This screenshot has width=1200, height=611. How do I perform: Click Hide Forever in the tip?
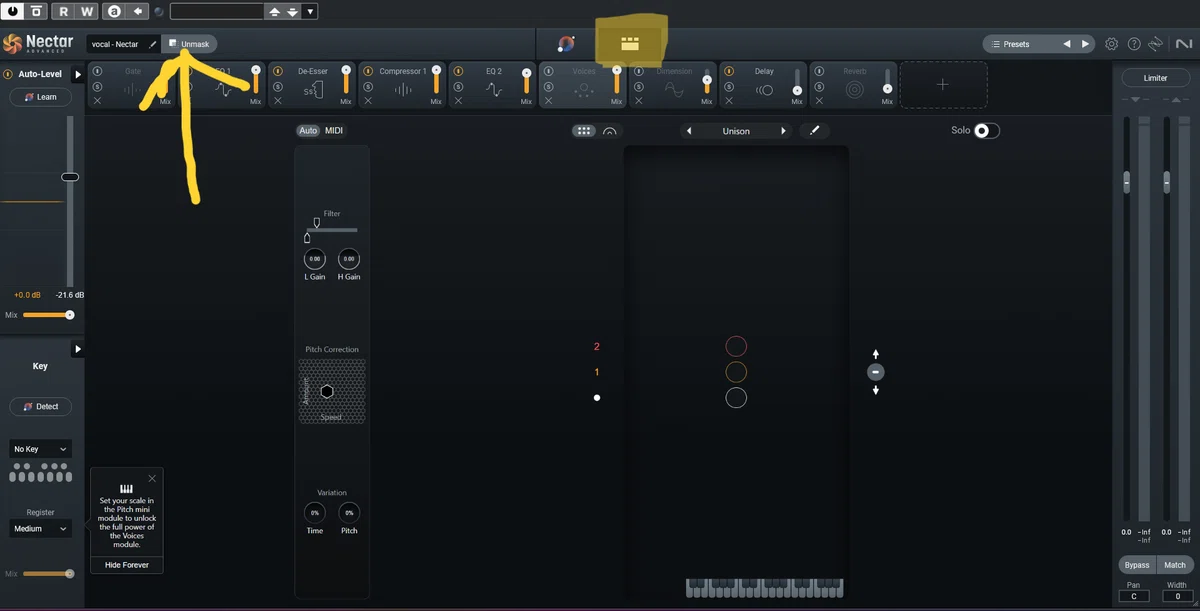coord(126,565)
